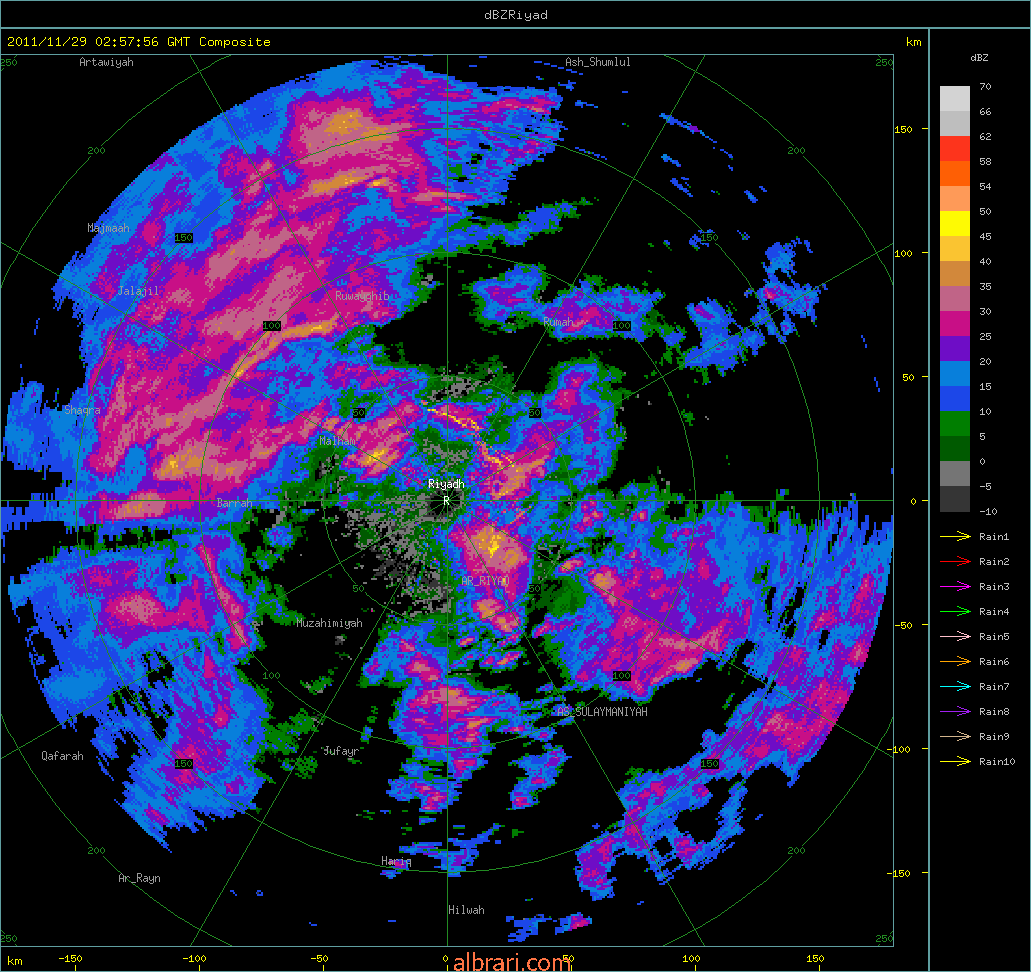
Task: Click the light gray 66–70 dBZ swatch
Action: pos(955,99)
